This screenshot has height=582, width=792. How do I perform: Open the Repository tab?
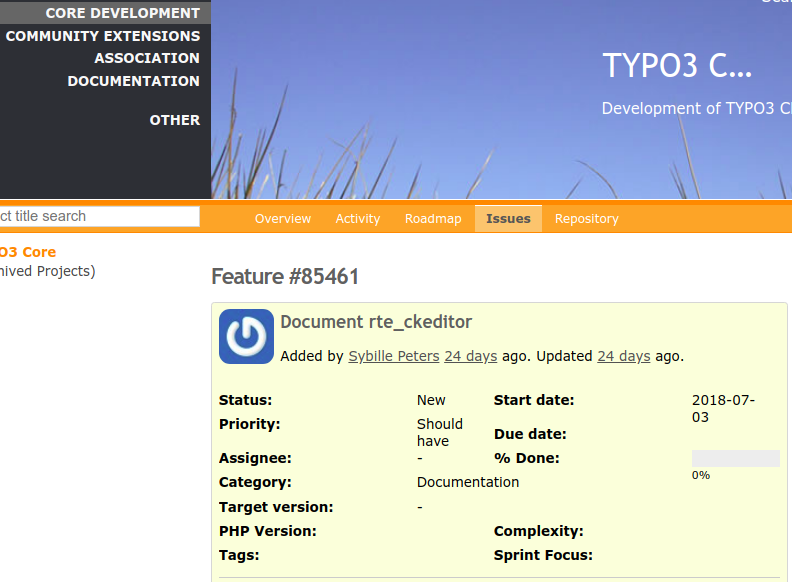(x=586, y=219)
